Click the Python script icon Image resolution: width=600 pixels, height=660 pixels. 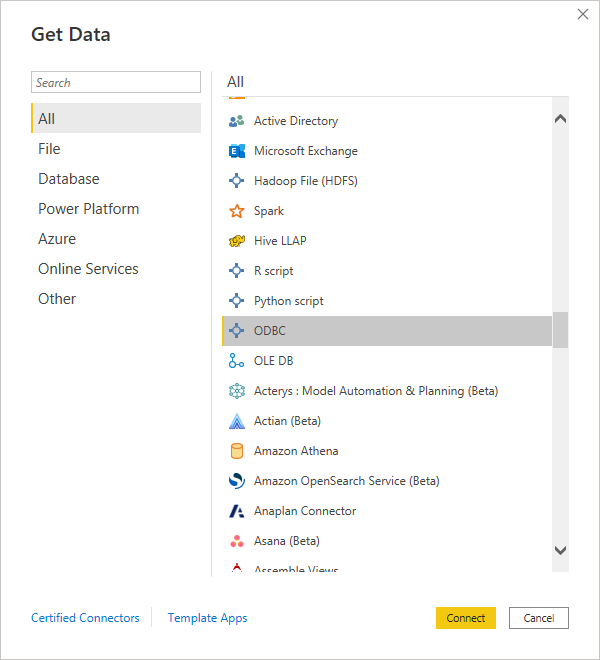click(x=237, y=301)
